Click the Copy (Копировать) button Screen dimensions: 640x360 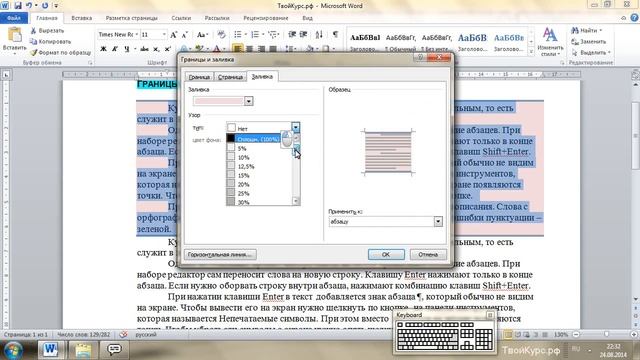(x=50, y=42)
